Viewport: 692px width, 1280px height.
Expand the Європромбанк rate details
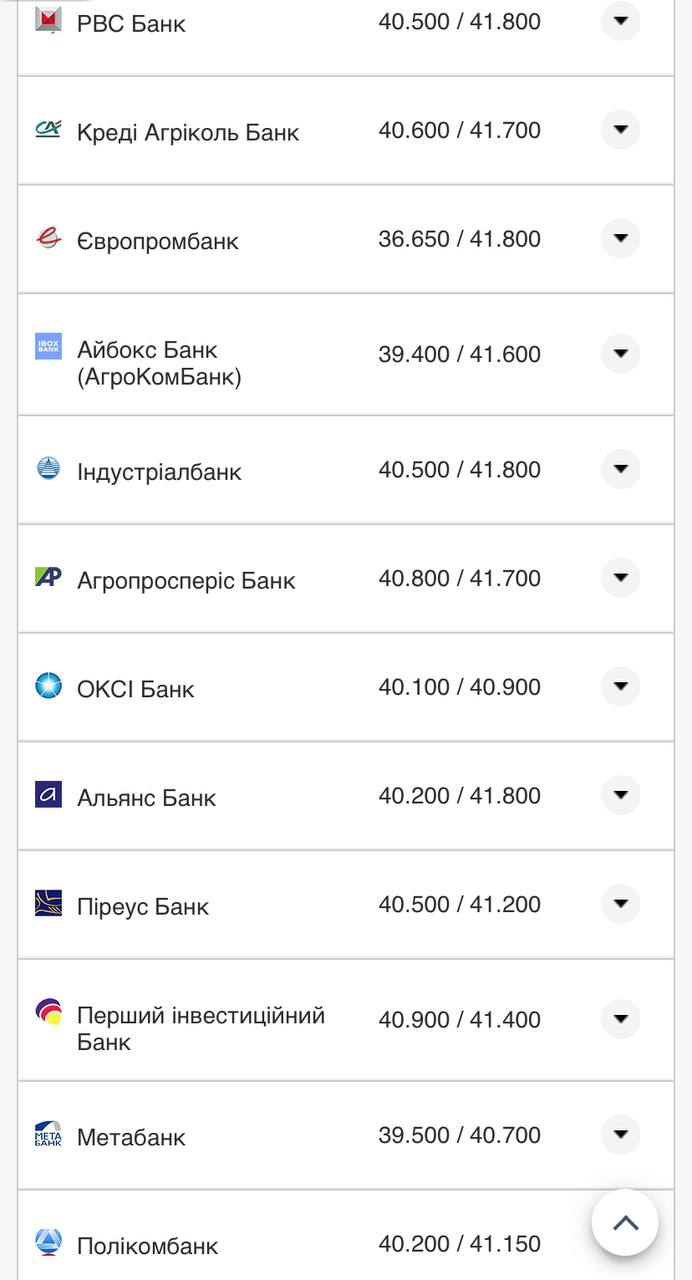(620, 238)
